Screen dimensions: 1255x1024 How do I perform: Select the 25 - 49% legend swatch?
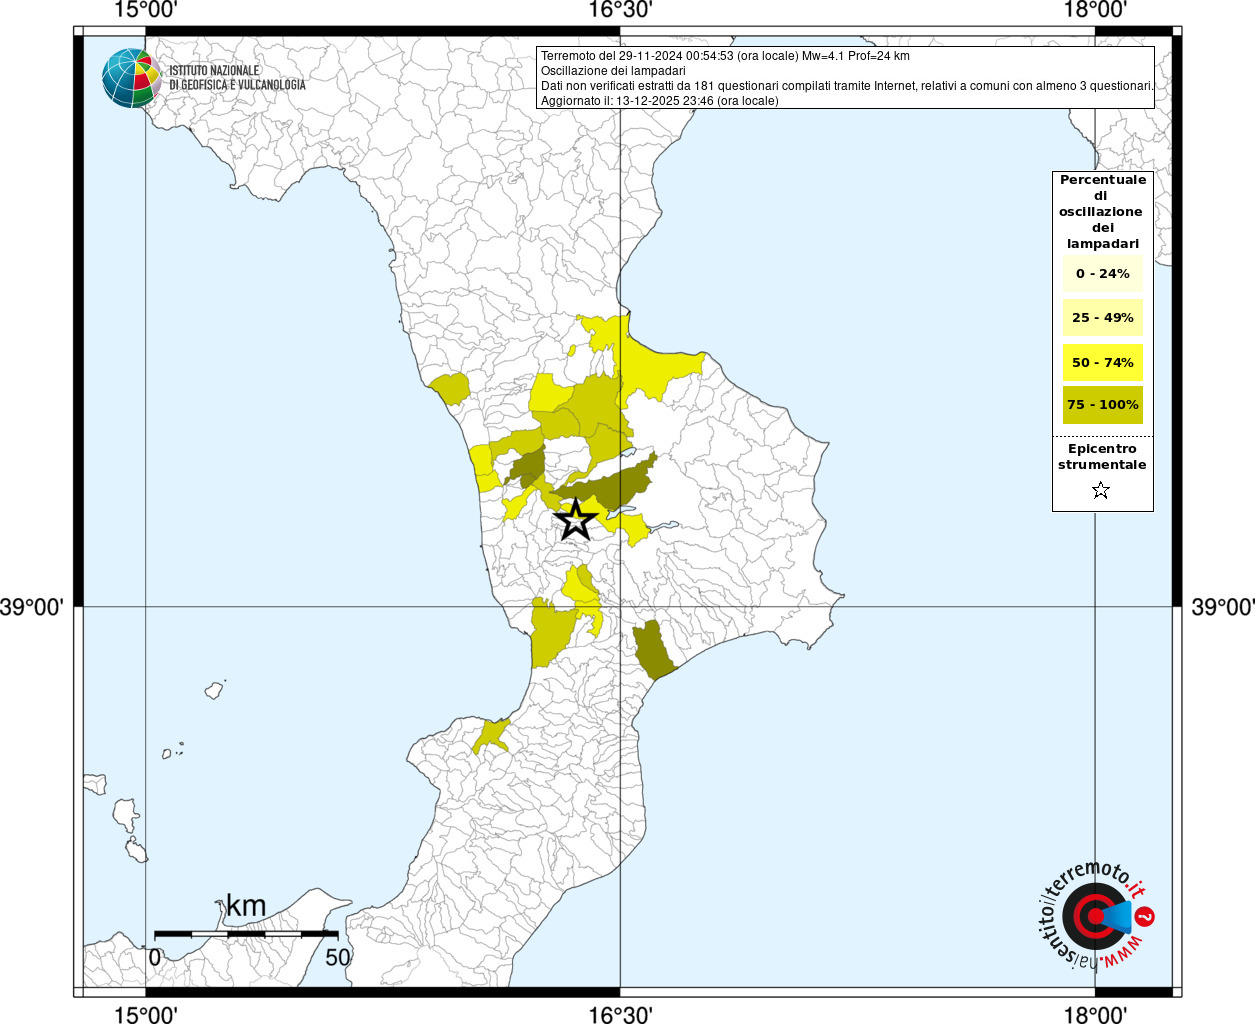point(1102,318)
